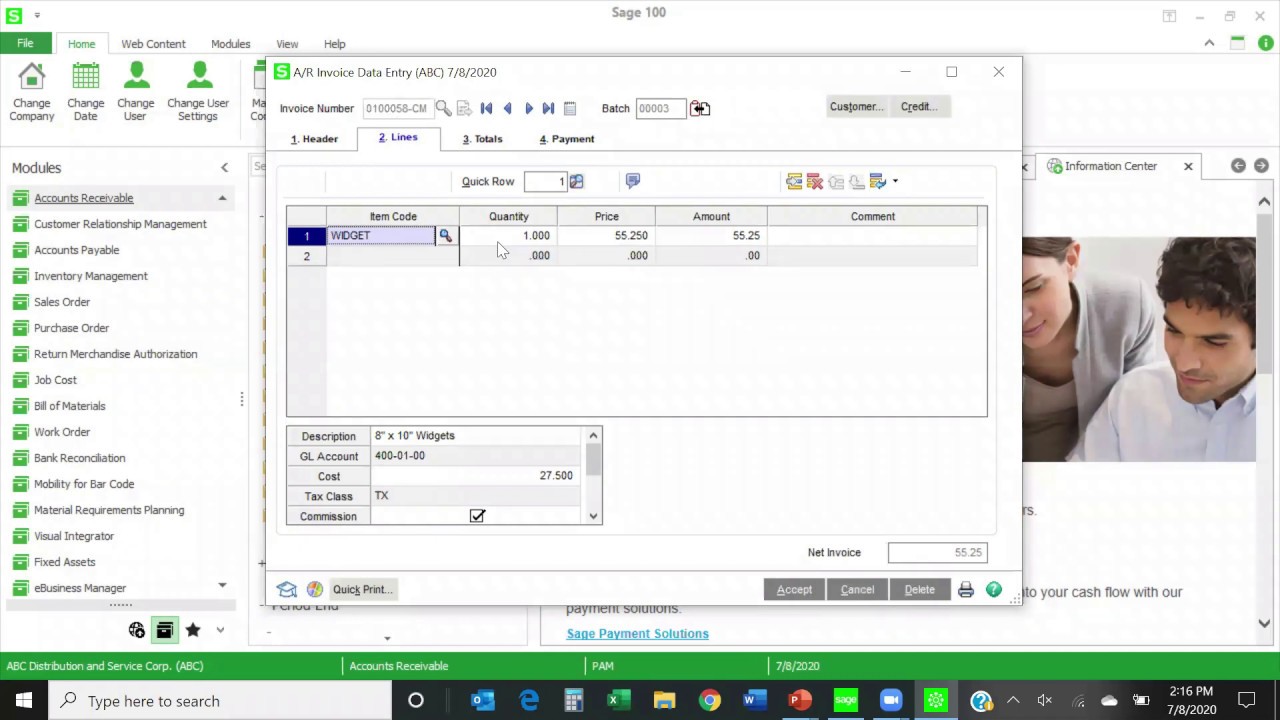Click Change Company in the ribbon

tap(32, 92)
